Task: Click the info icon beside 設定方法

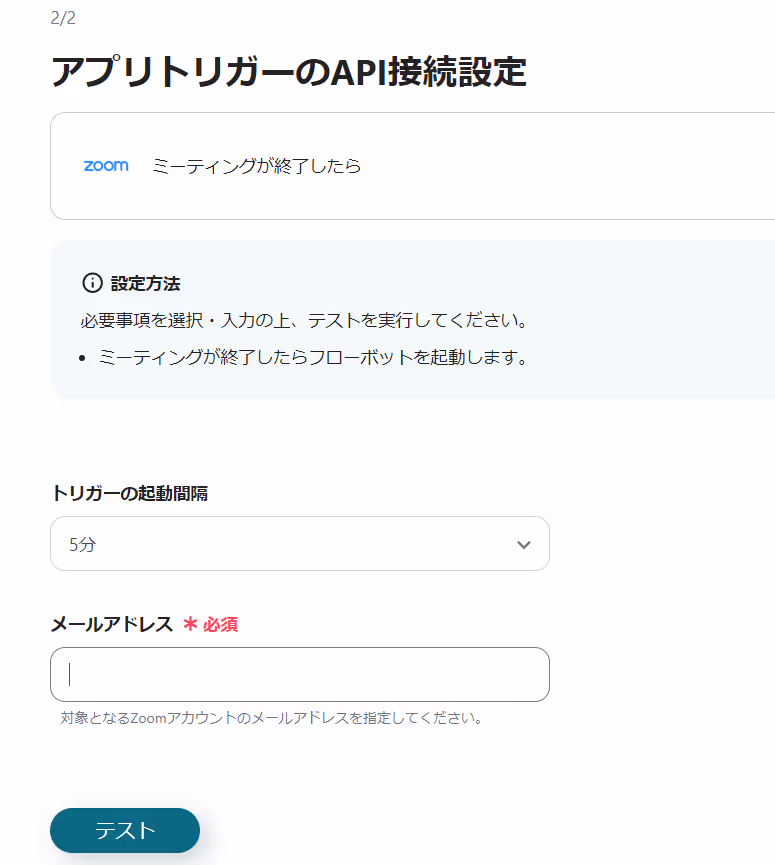Action: point(92,283)
